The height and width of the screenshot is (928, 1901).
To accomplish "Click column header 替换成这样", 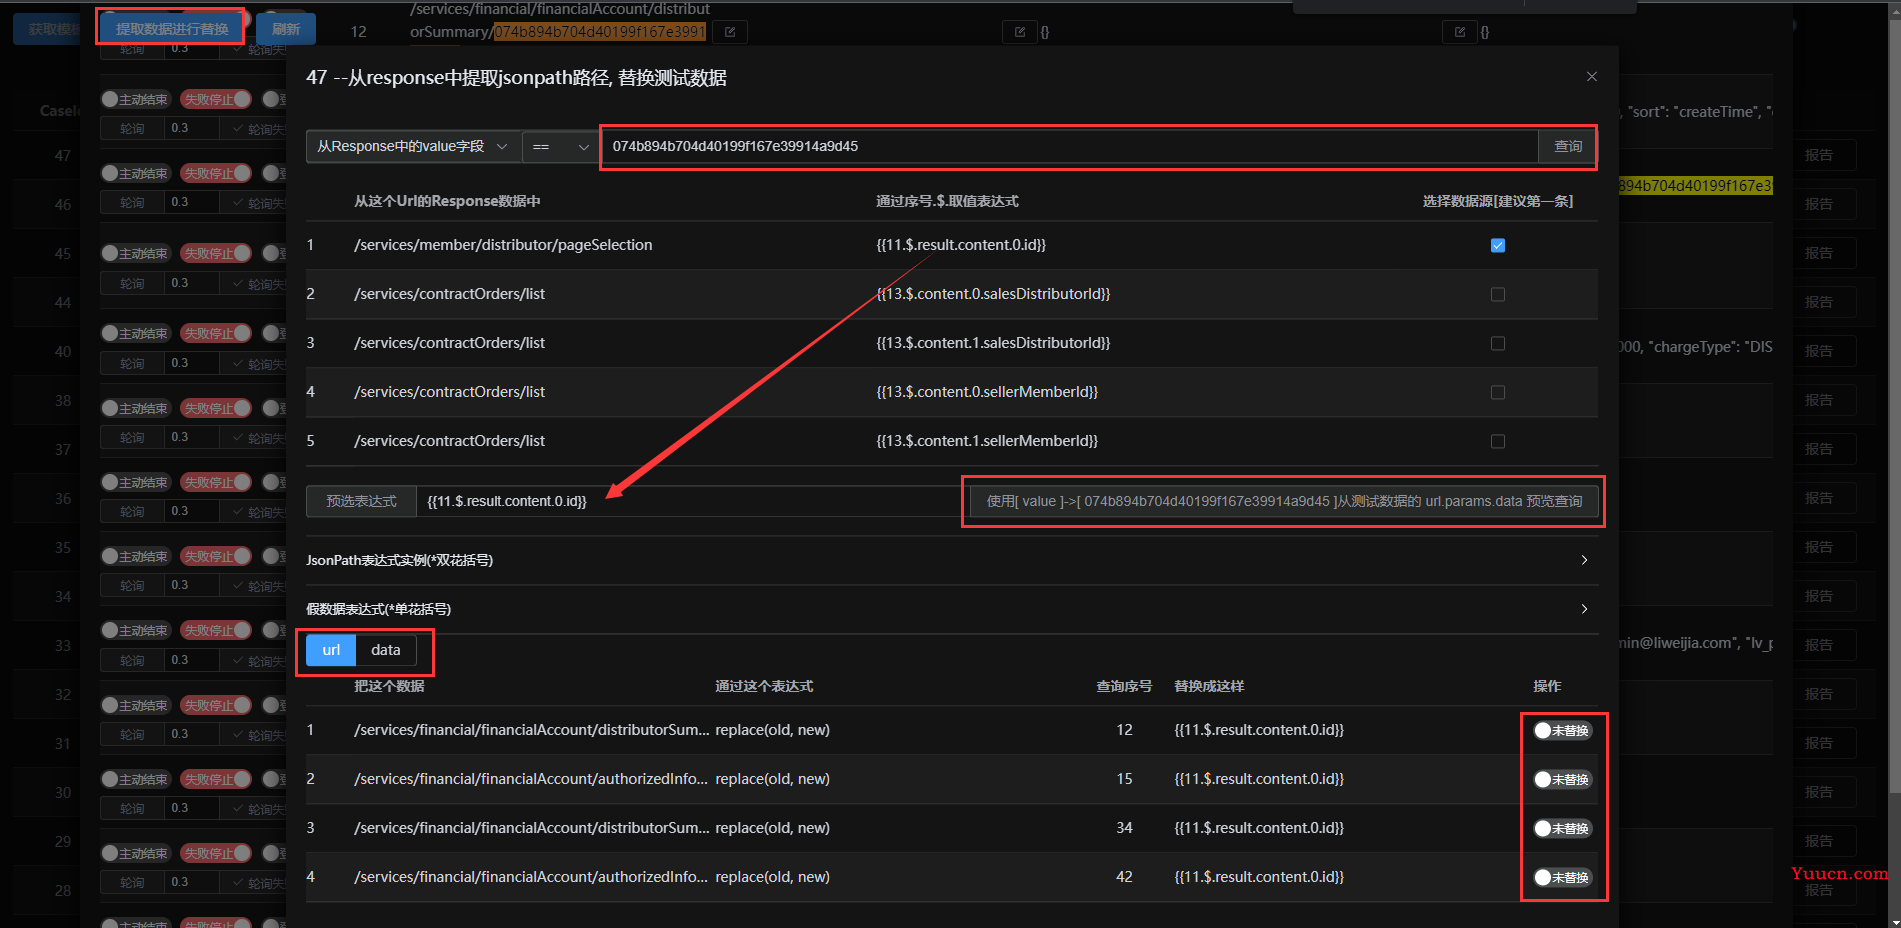I will [x=1209, y=686].
